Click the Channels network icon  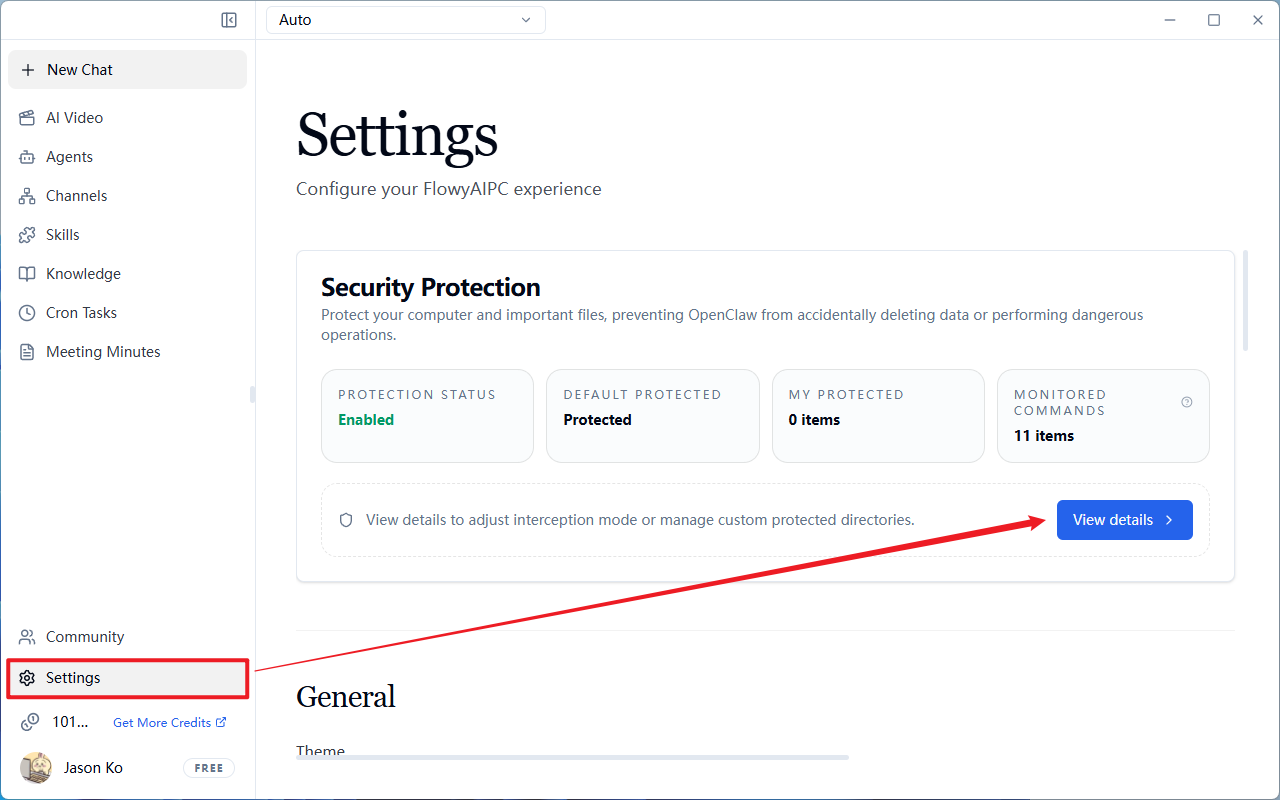pyautogui.click(x=27, y=196)
